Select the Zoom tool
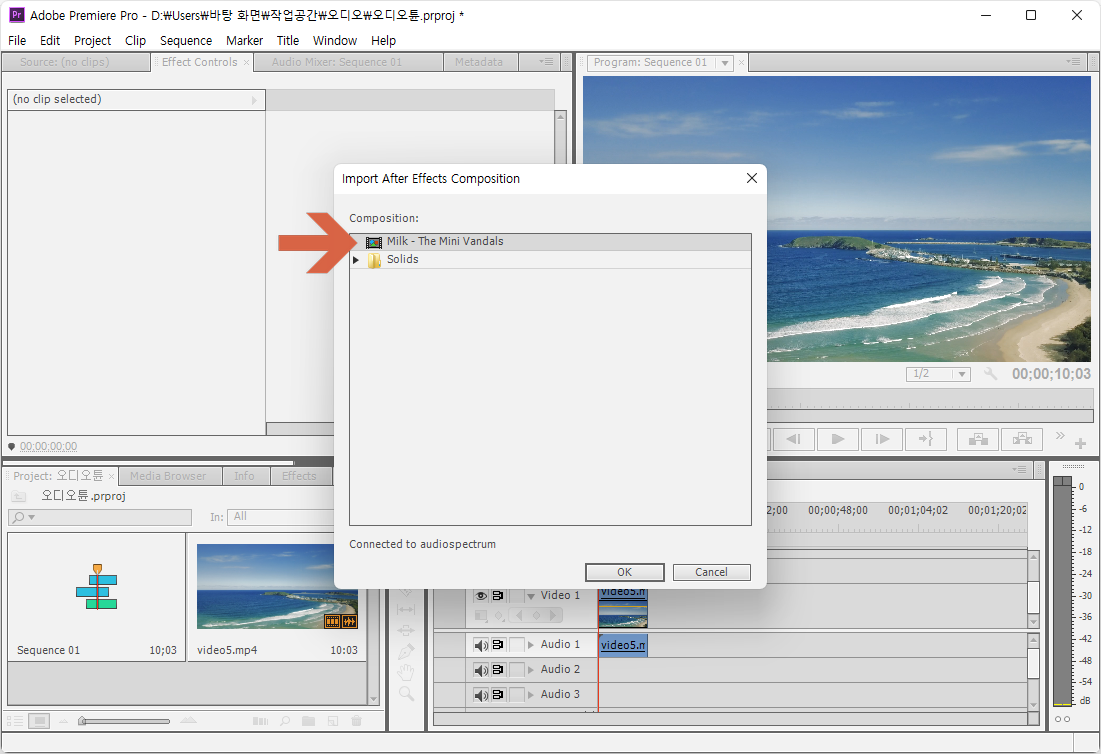The width and height of the screenshot is (1101, 754). (x=406, y=695)
